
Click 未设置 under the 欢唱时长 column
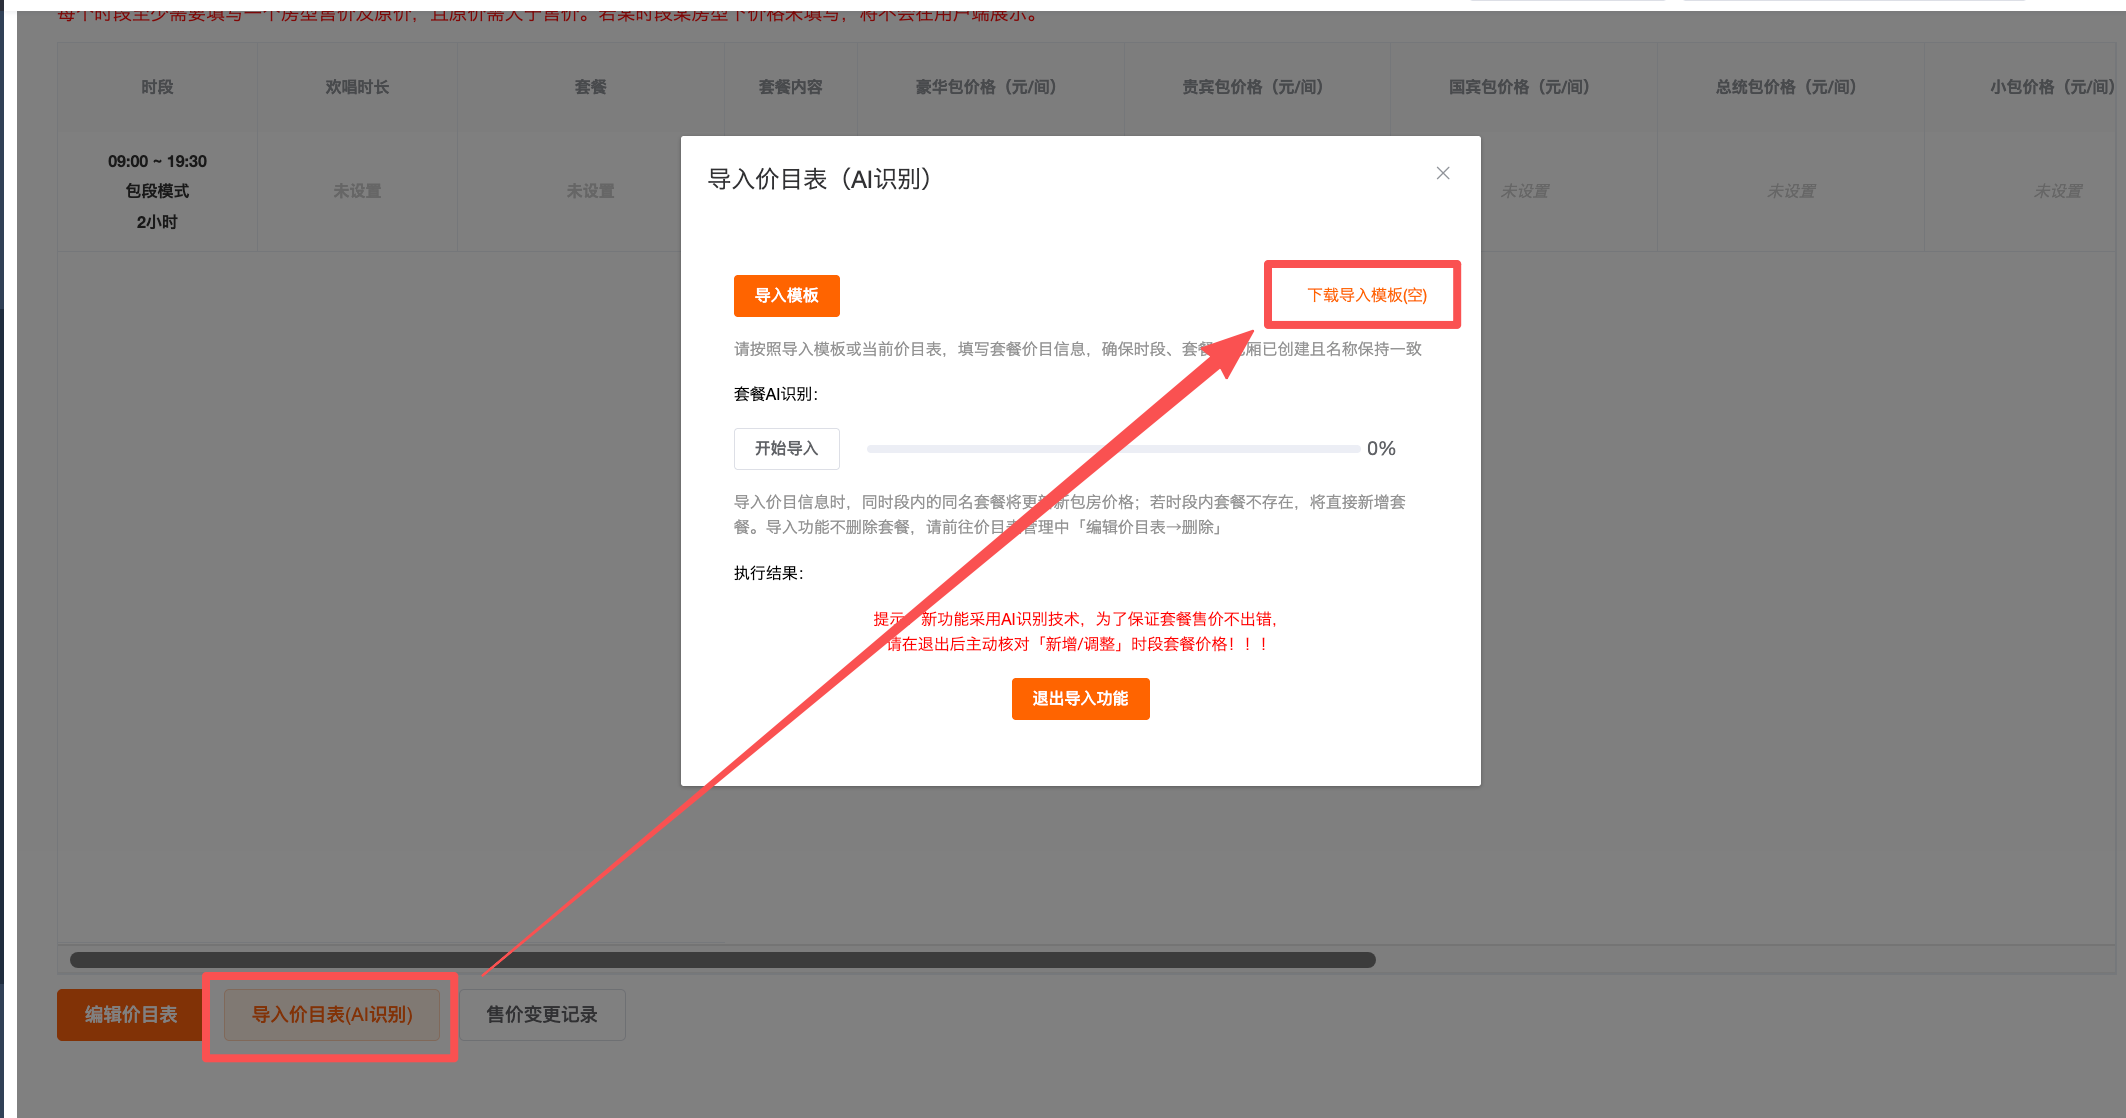(357, 191)
